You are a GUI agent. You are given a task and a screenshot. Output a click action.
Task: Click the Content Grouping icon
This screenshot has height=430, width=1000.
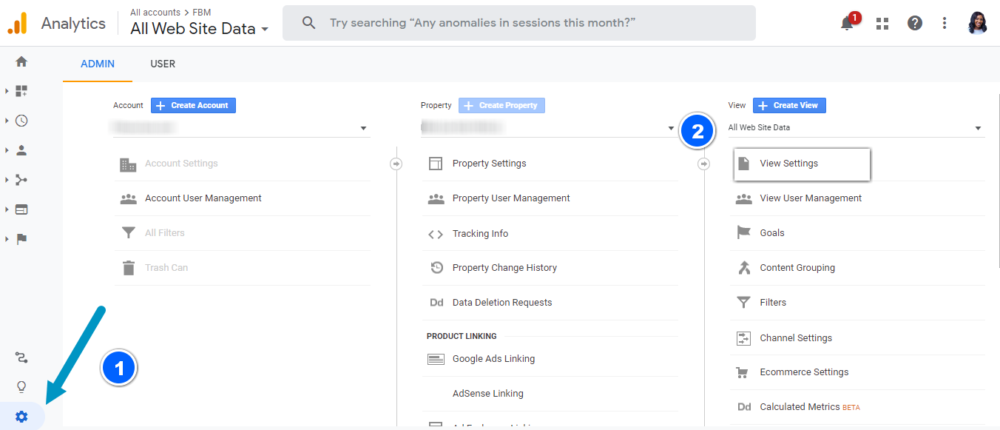744,268
